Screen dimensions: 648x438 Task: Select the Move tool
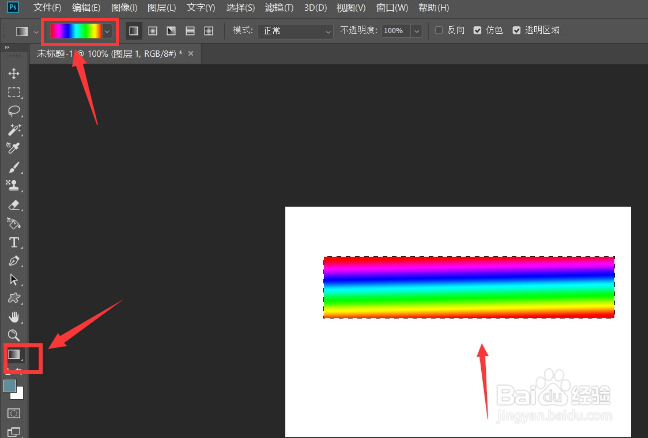click(14, 74)
